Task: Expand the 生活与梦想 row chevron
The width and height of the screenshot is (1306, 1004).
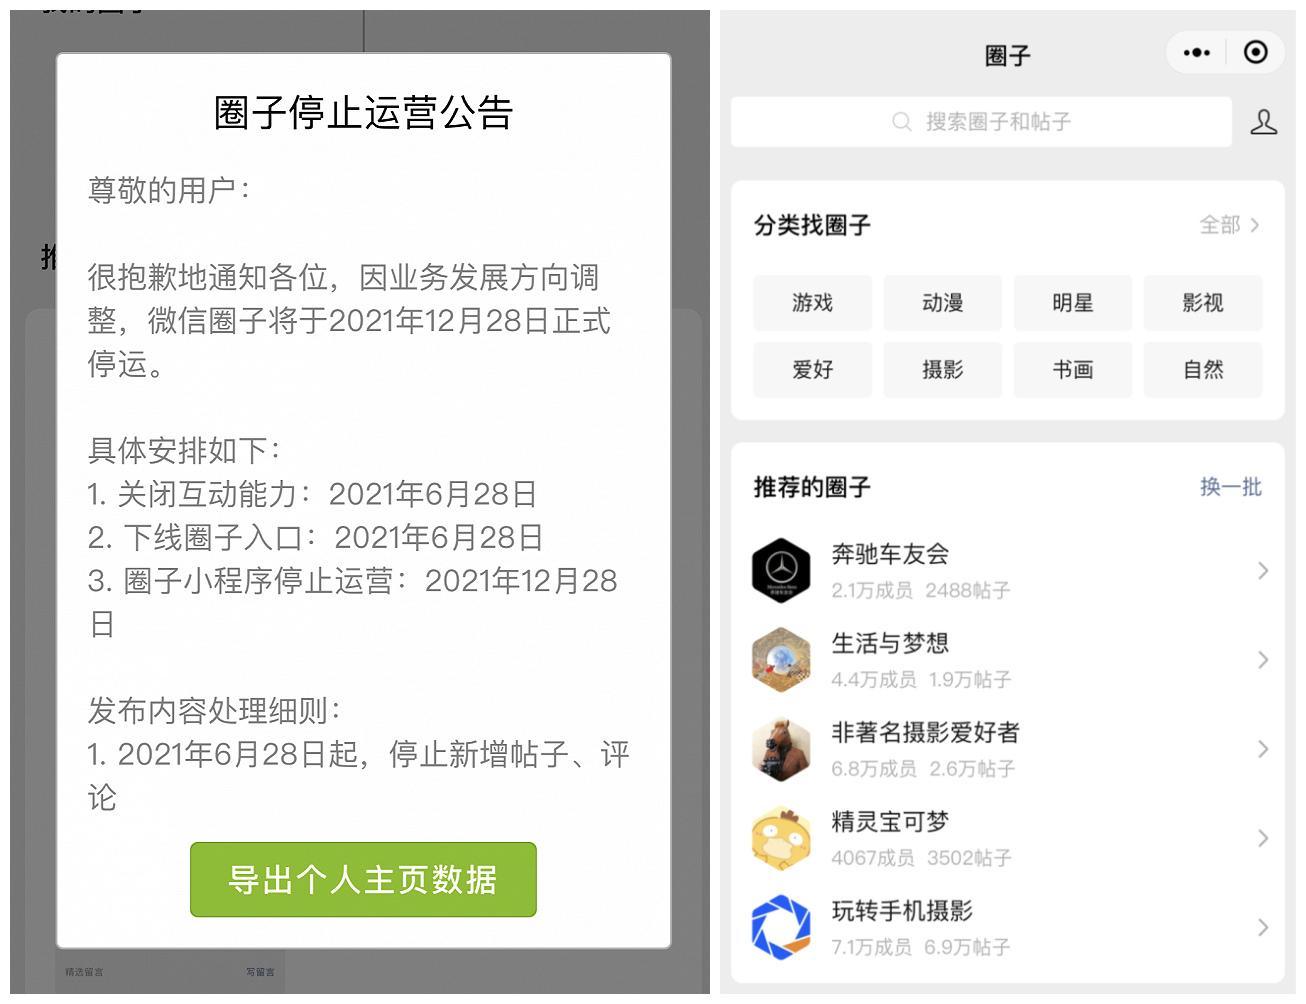Action: pos(1263,659)
